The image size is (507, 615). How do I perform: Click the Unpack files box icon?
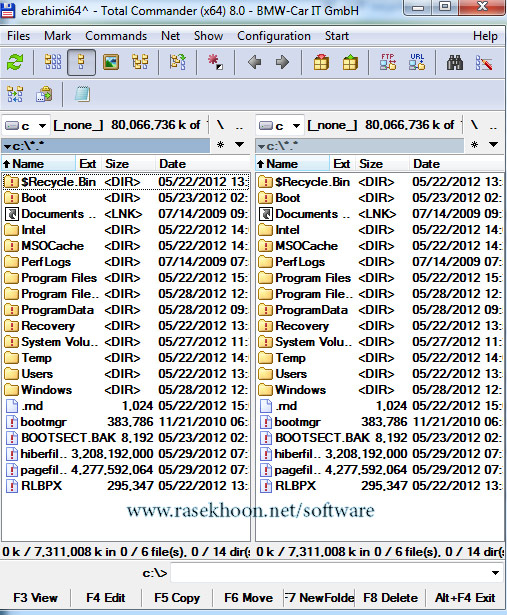coord(350,62)
